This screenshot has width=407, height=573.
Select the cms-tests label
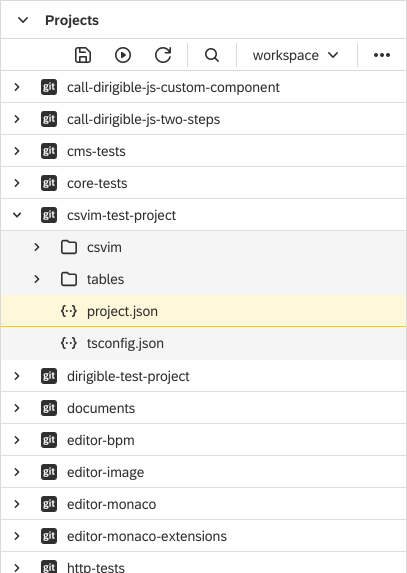pos(96,151)
